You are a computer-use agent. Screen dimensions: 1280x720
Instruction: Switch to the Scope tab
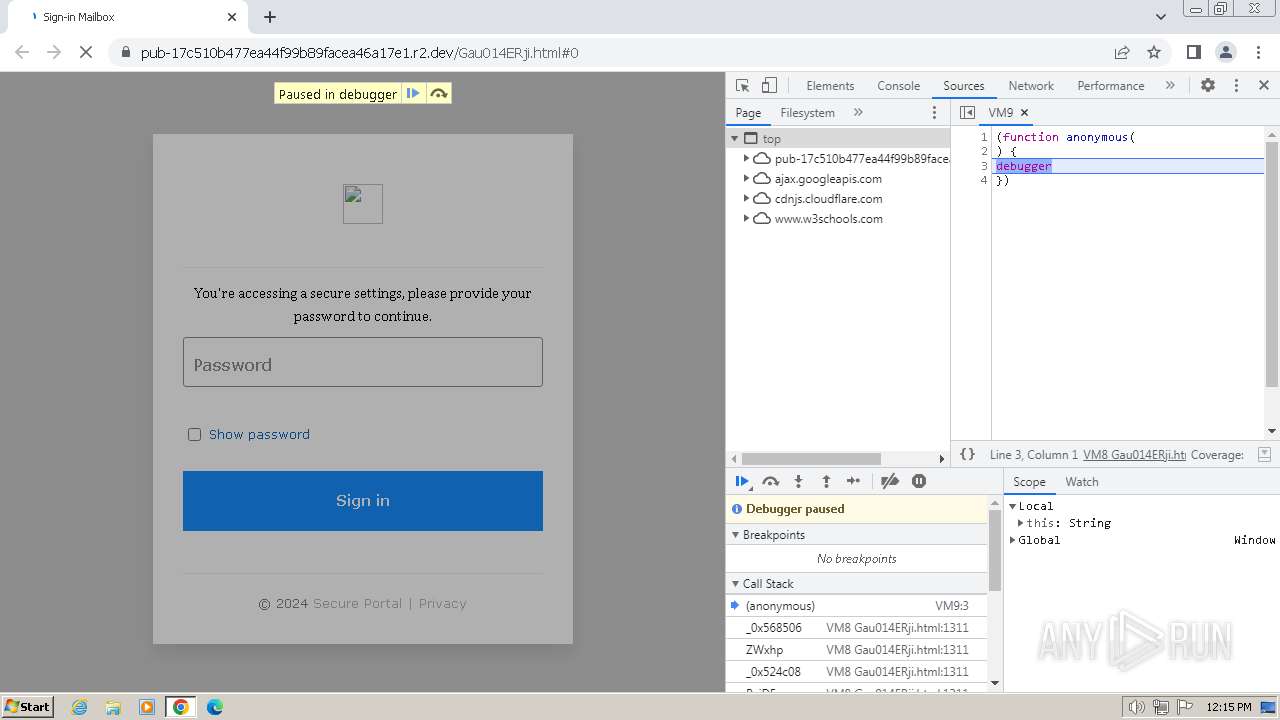coord(1029,482)
